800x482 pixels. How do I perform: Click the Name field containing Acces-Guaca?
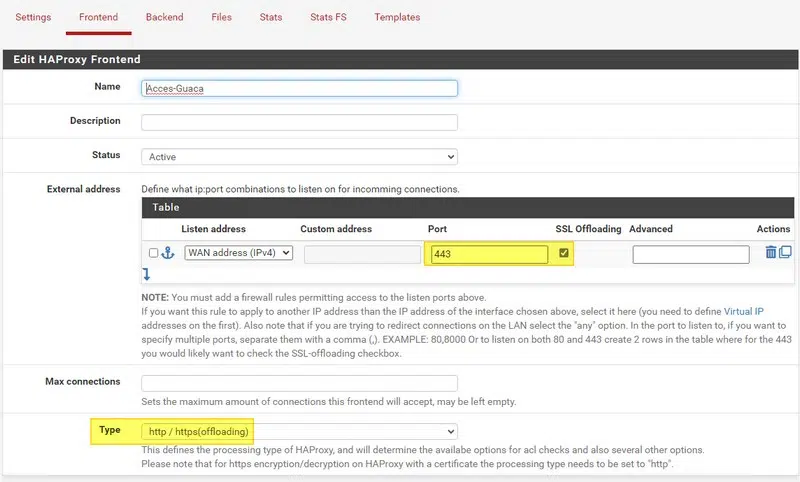click(299, 88)
